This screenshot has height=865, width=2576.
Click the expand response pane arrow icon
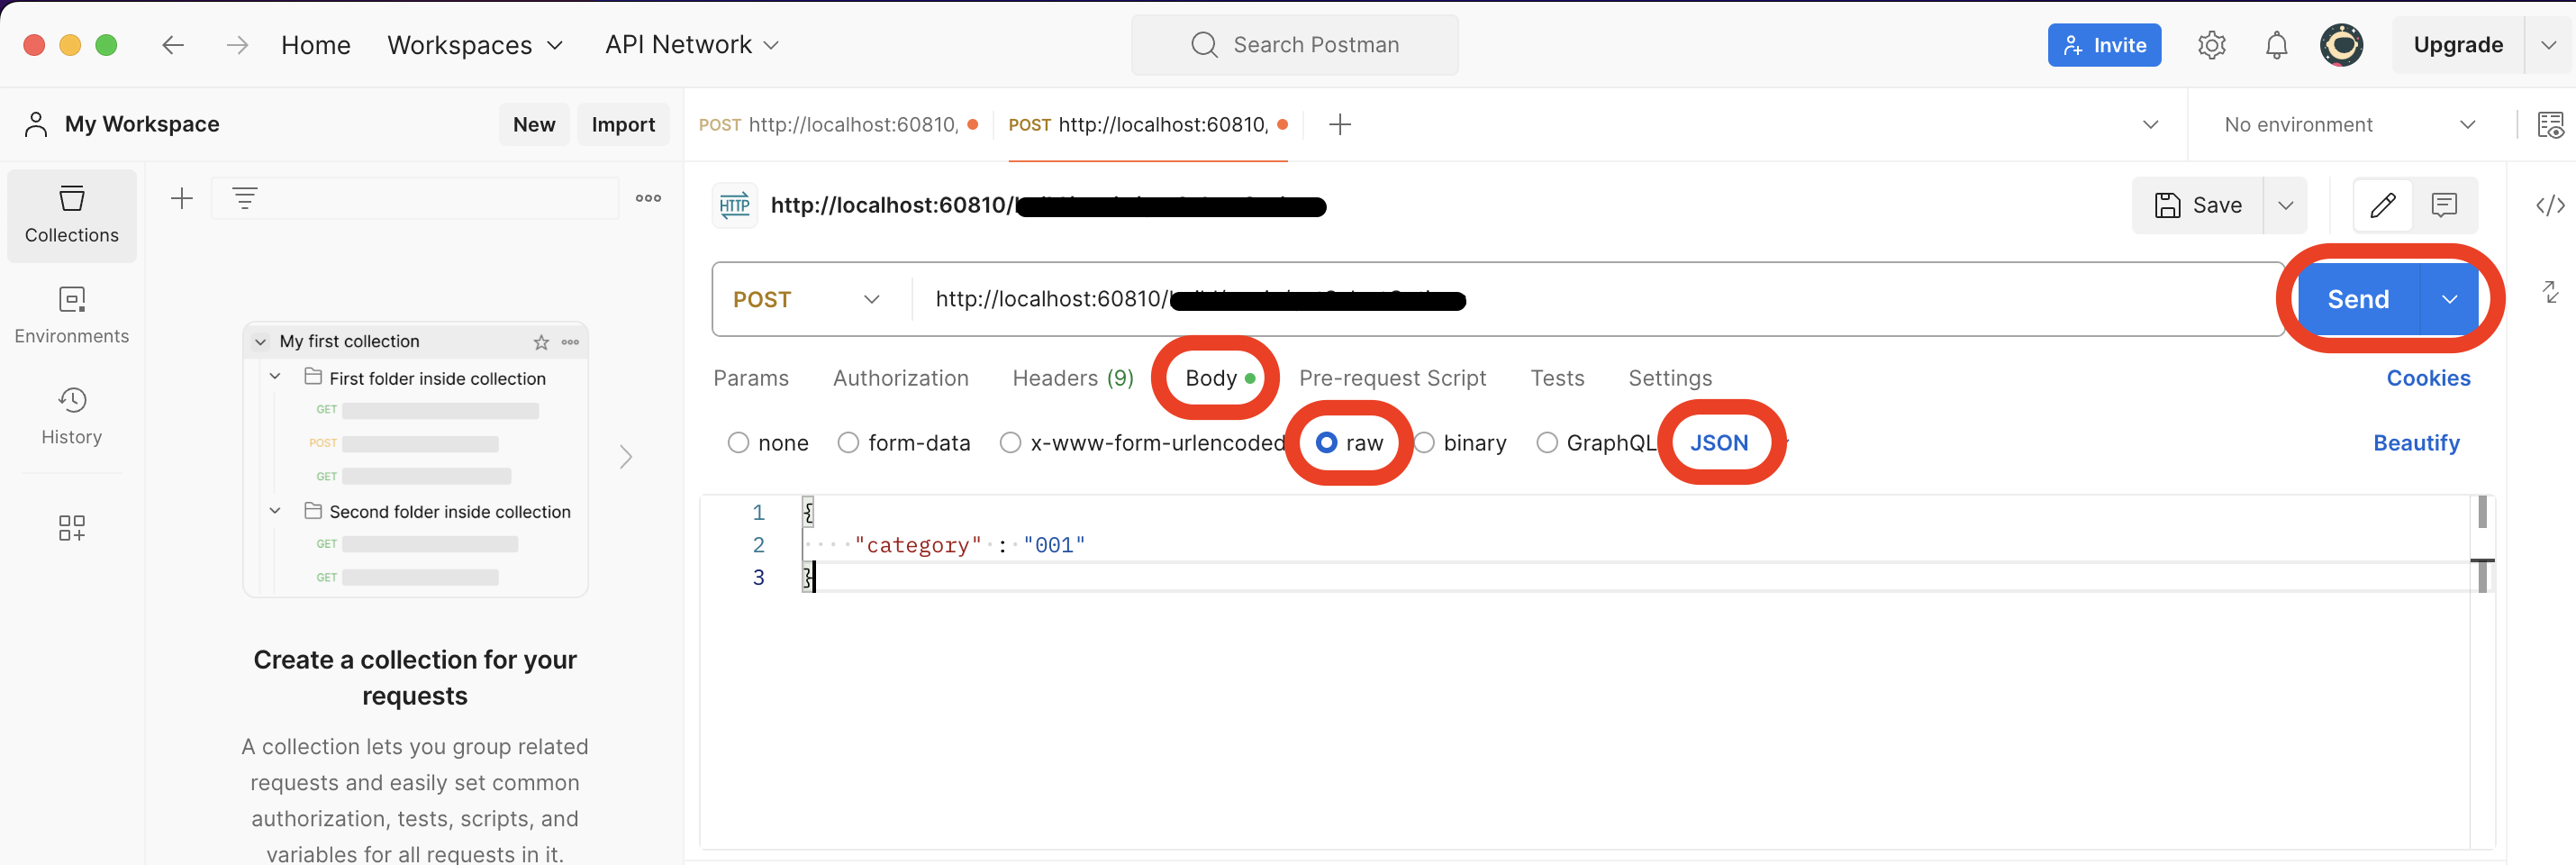(2550, 292)
